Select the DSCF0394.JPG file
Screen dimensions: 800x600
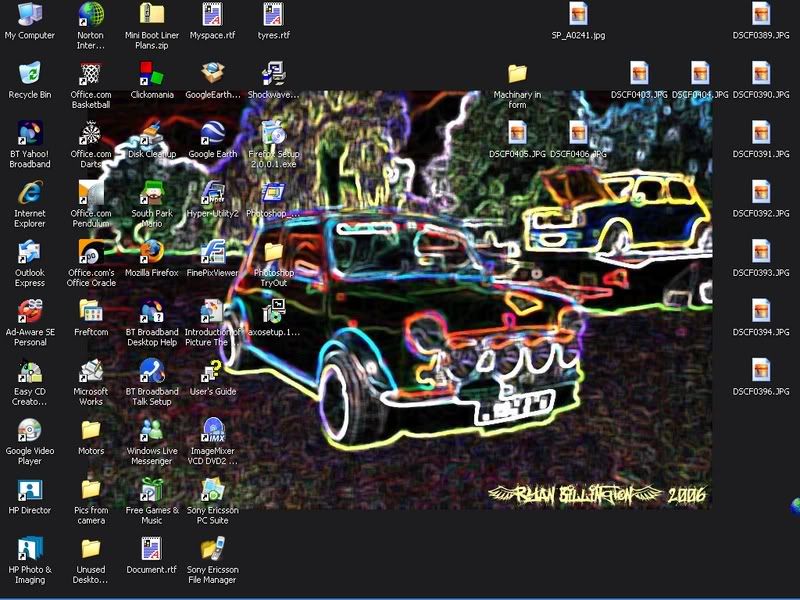[x=761, y=311]
